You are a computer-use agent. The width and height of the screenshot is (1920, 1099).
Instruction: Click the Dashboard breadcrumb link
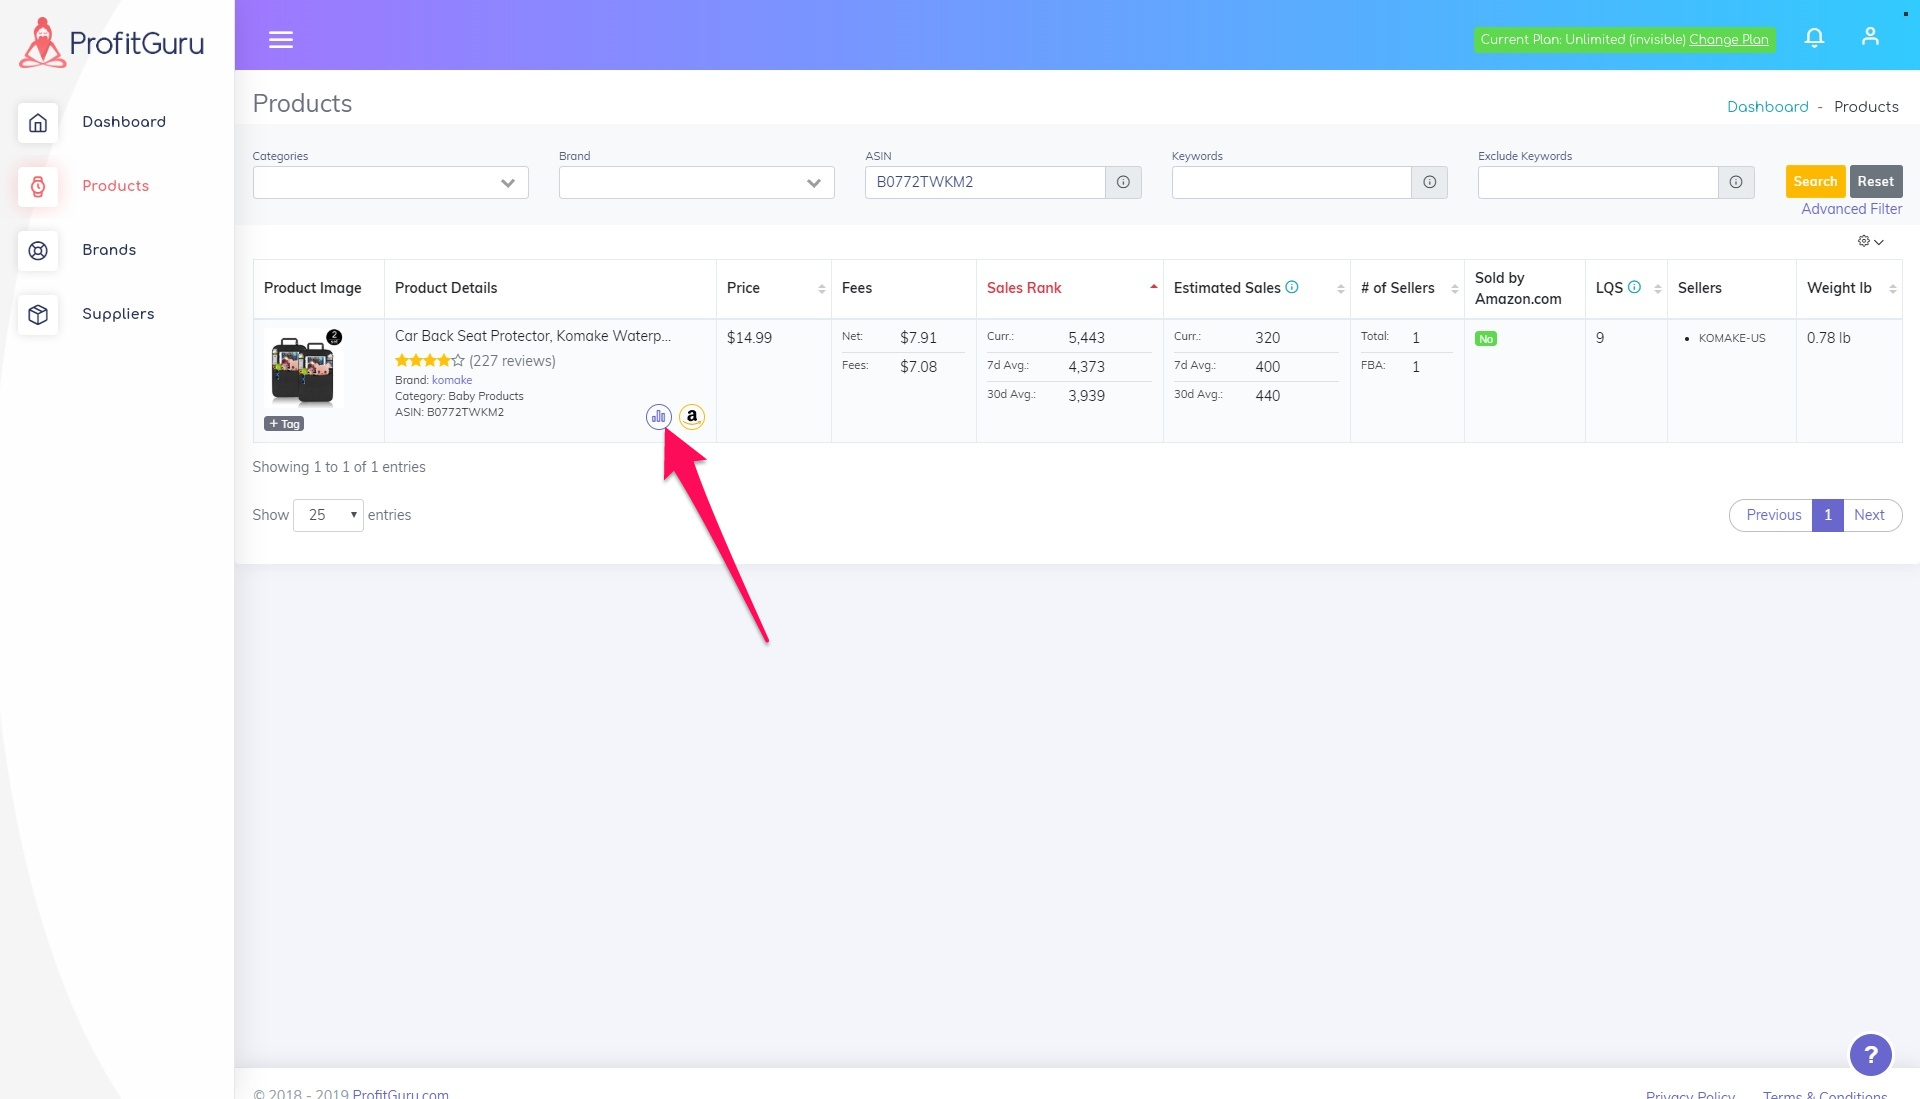pos(1767,107)
